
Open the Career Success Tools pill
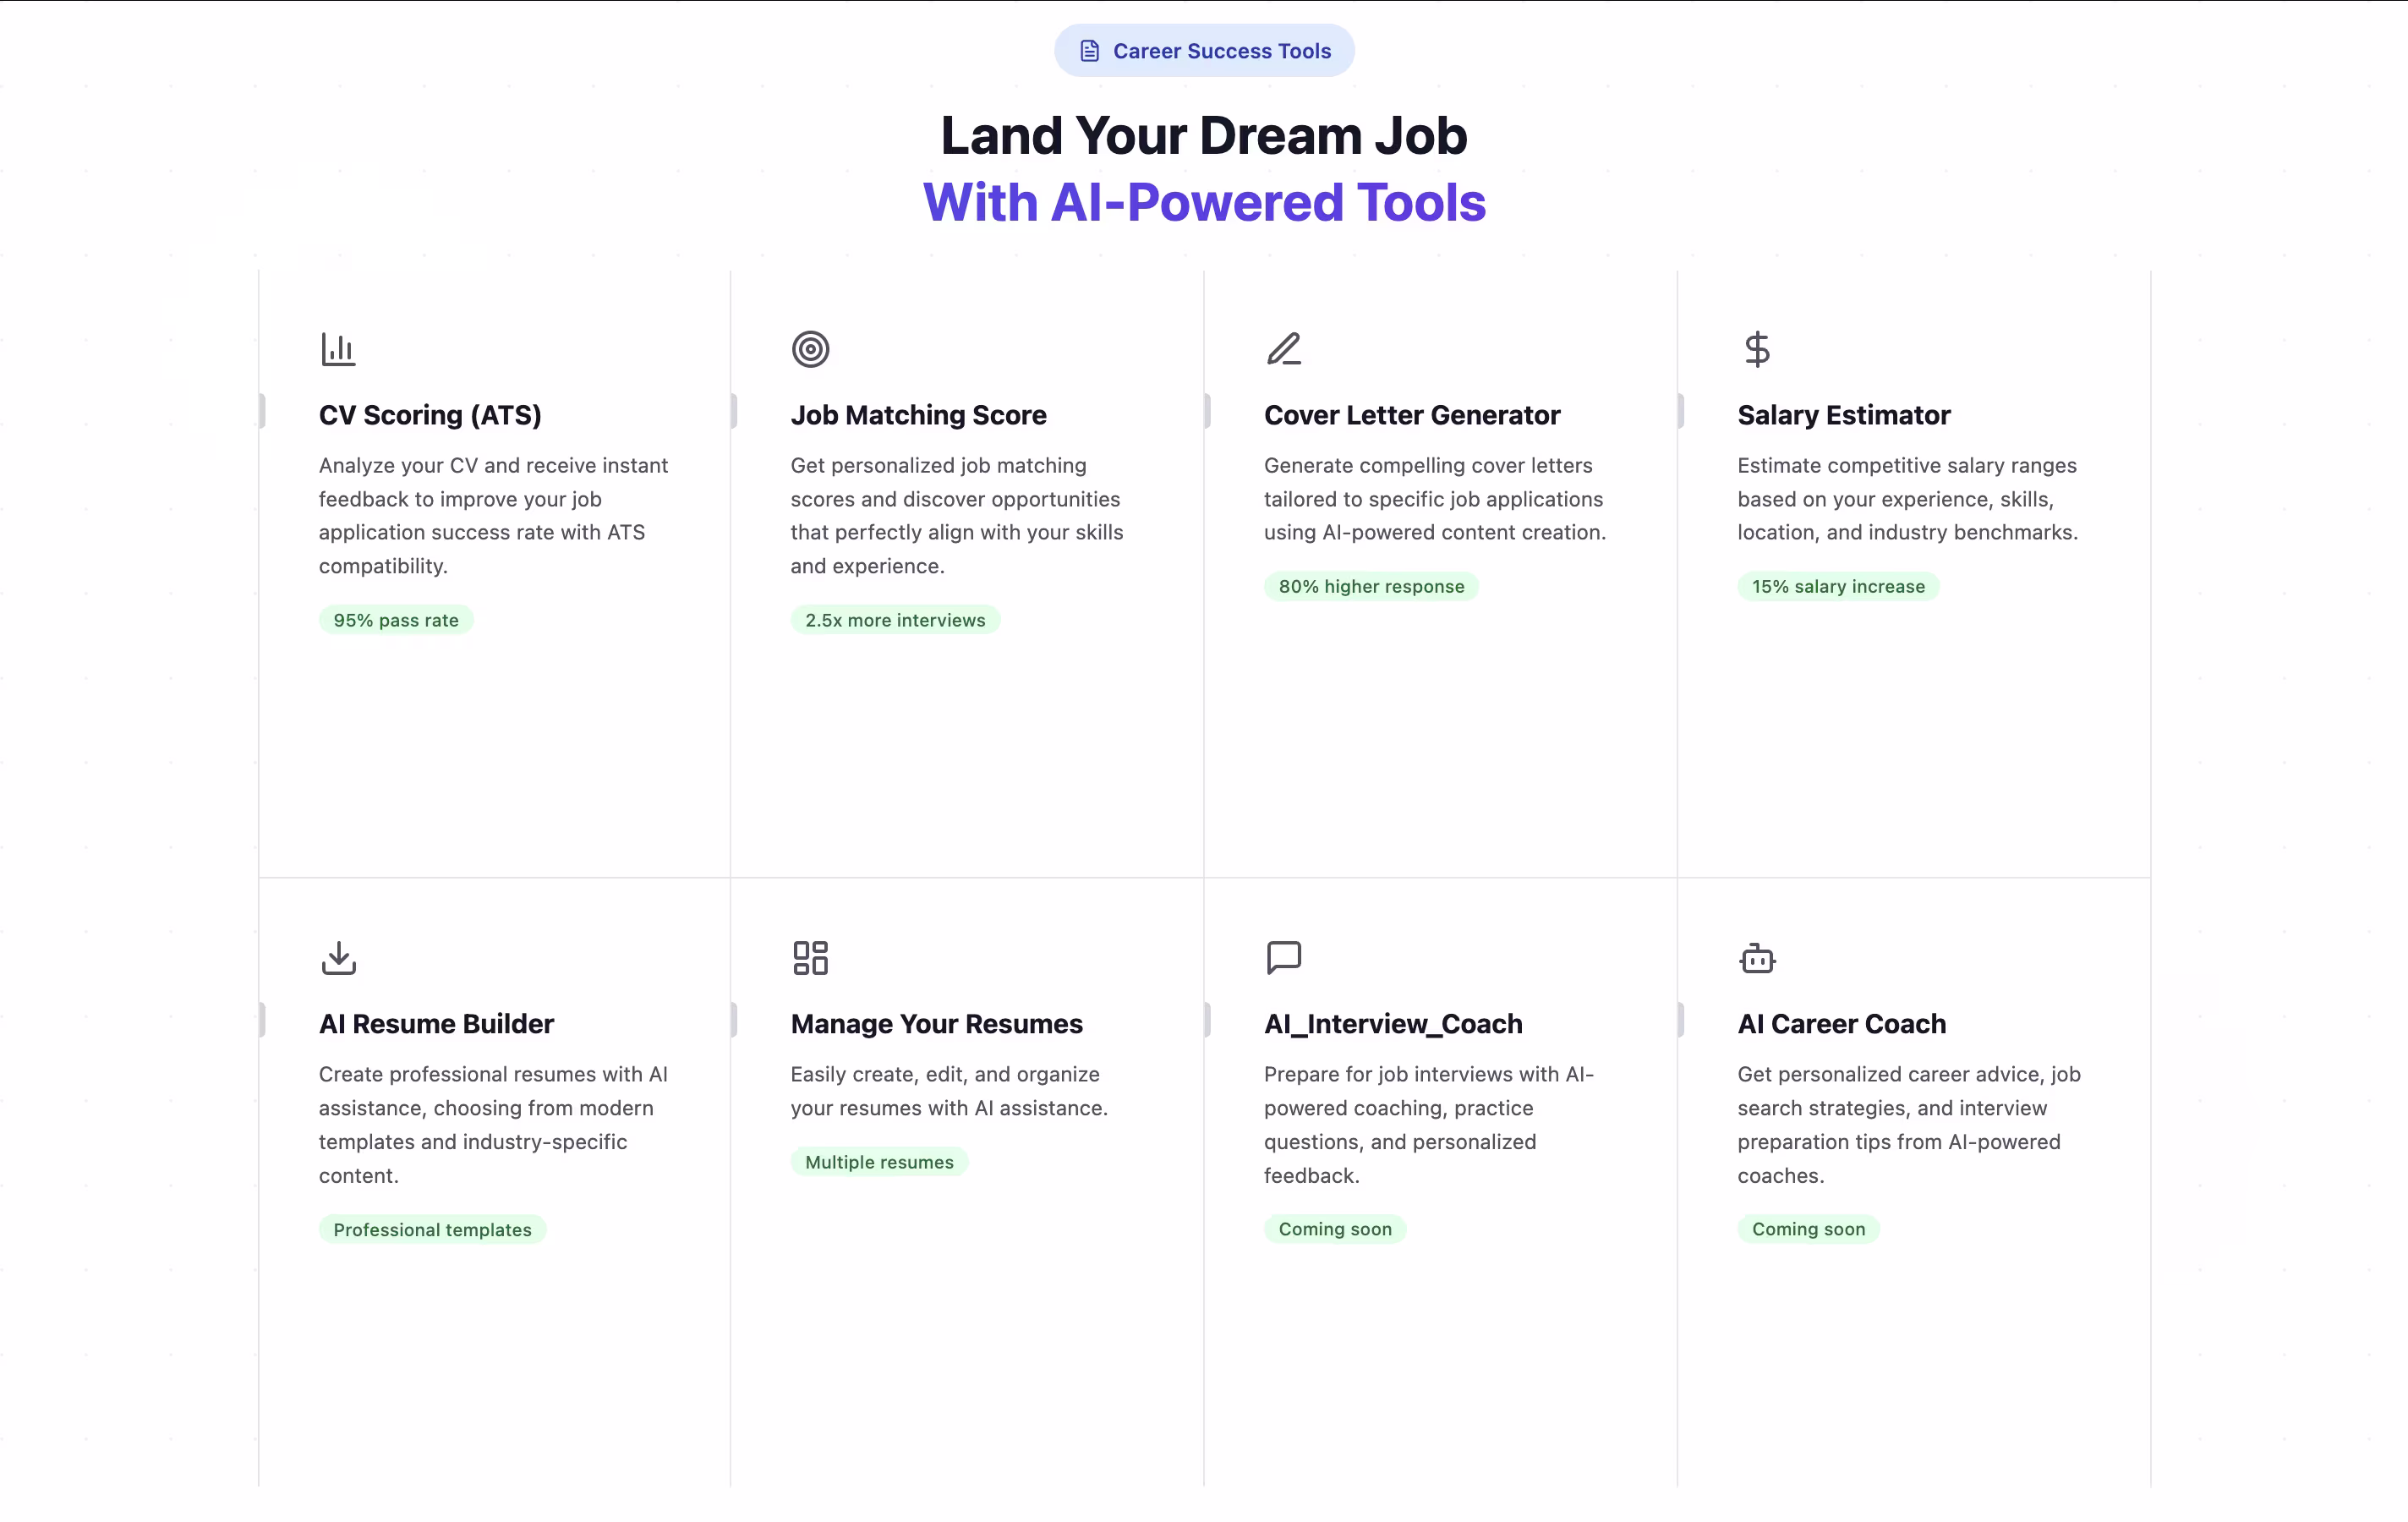click(1204, 51)
